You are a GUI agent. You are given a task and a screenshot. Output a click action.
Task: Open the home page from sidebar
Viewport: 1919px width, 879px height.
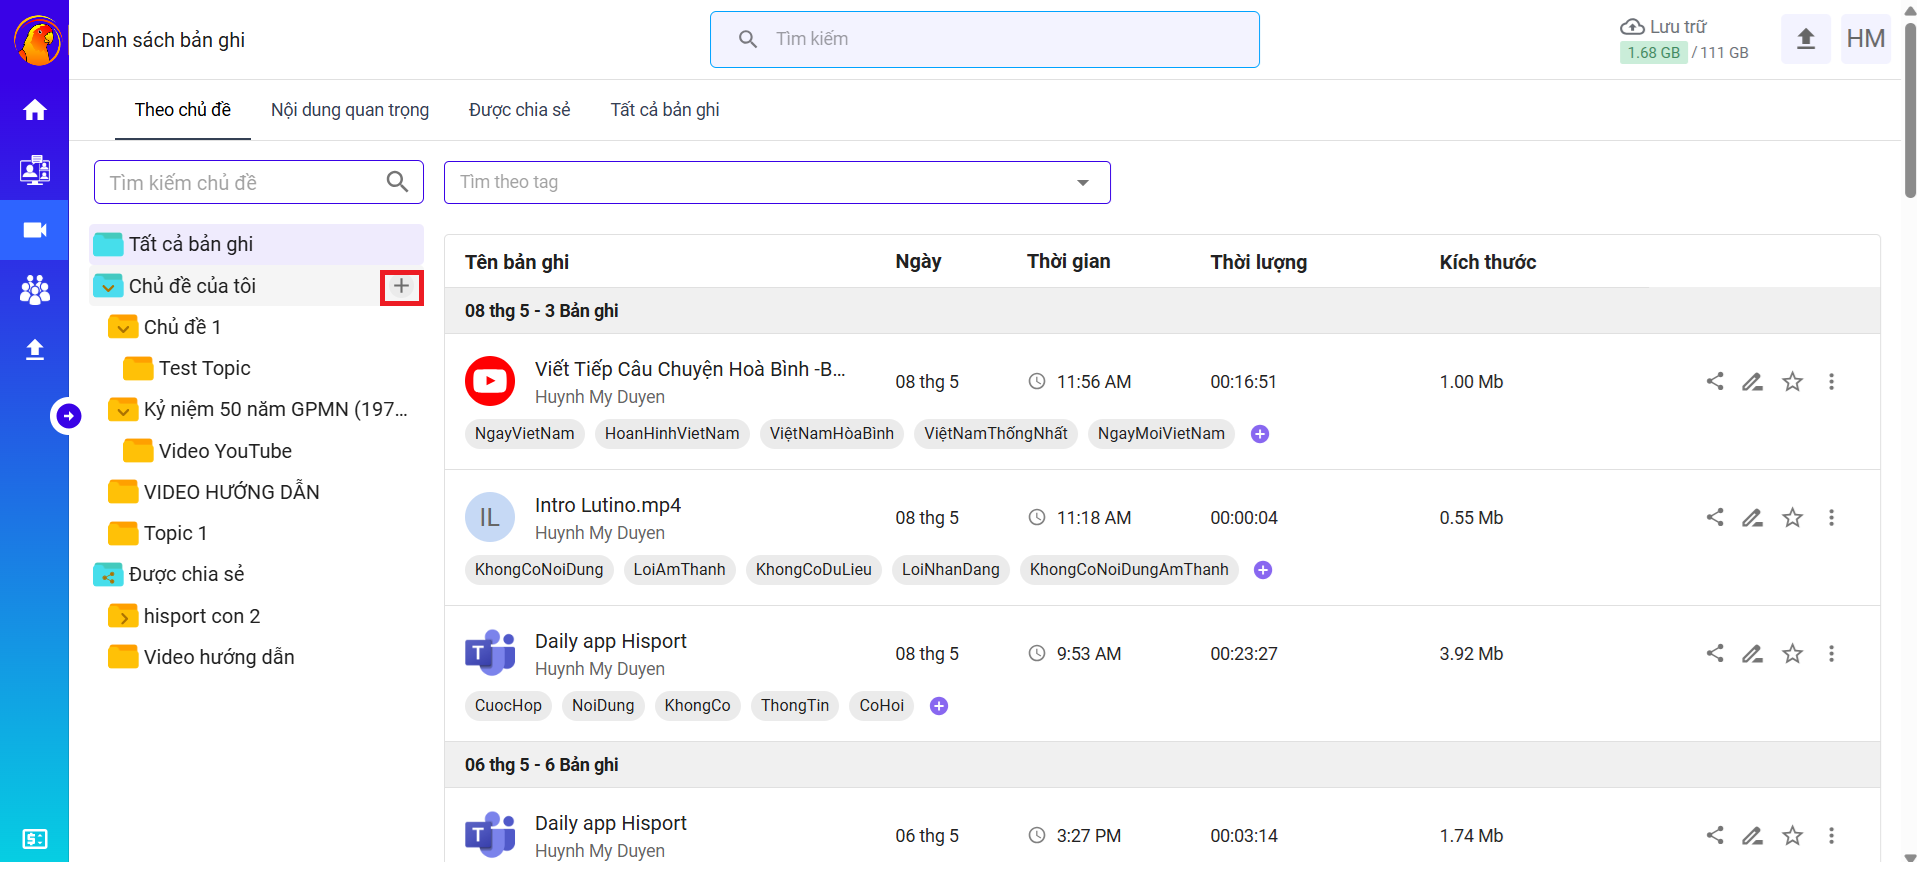35,110
